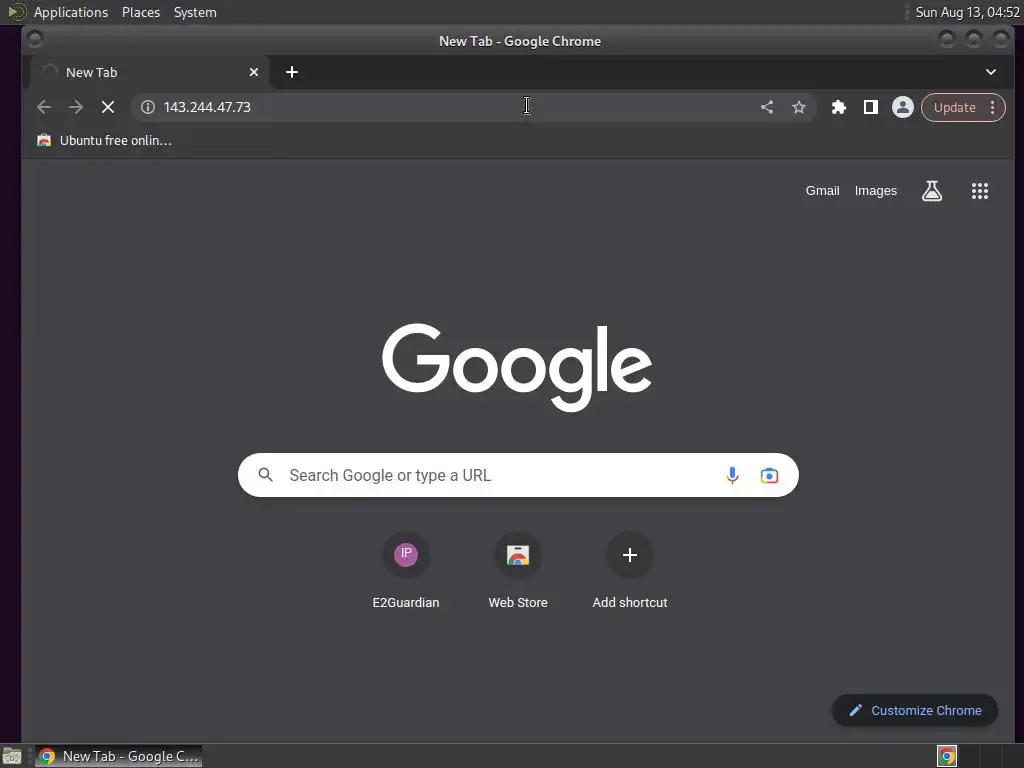
Task: Bookmark this tab with the star
Action: (x=799, y=107)
